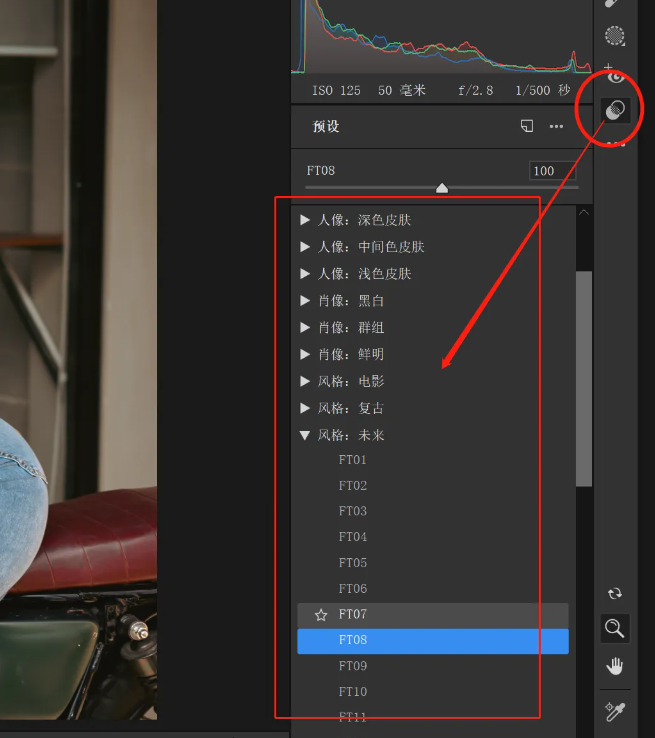Click the create new preset icon
Screen dimensions: 655x738
coord(527,126)
